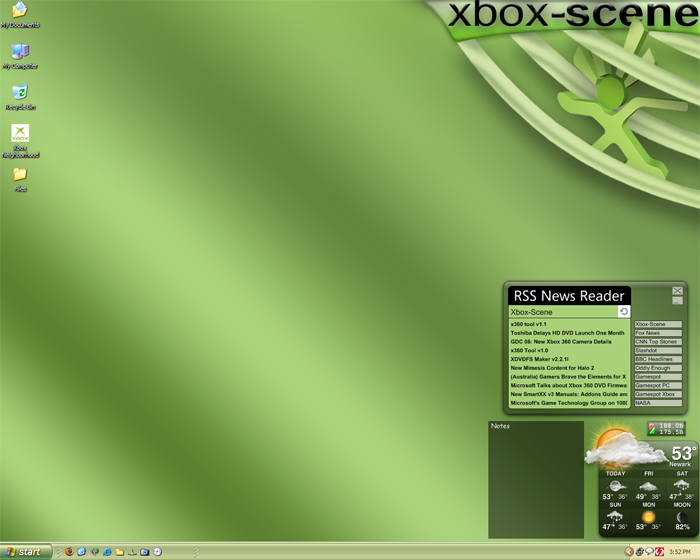700x560 pixels.
Task: Open 'XDVDFS Maker v2.2.1' headline
Action: point(539,359)
